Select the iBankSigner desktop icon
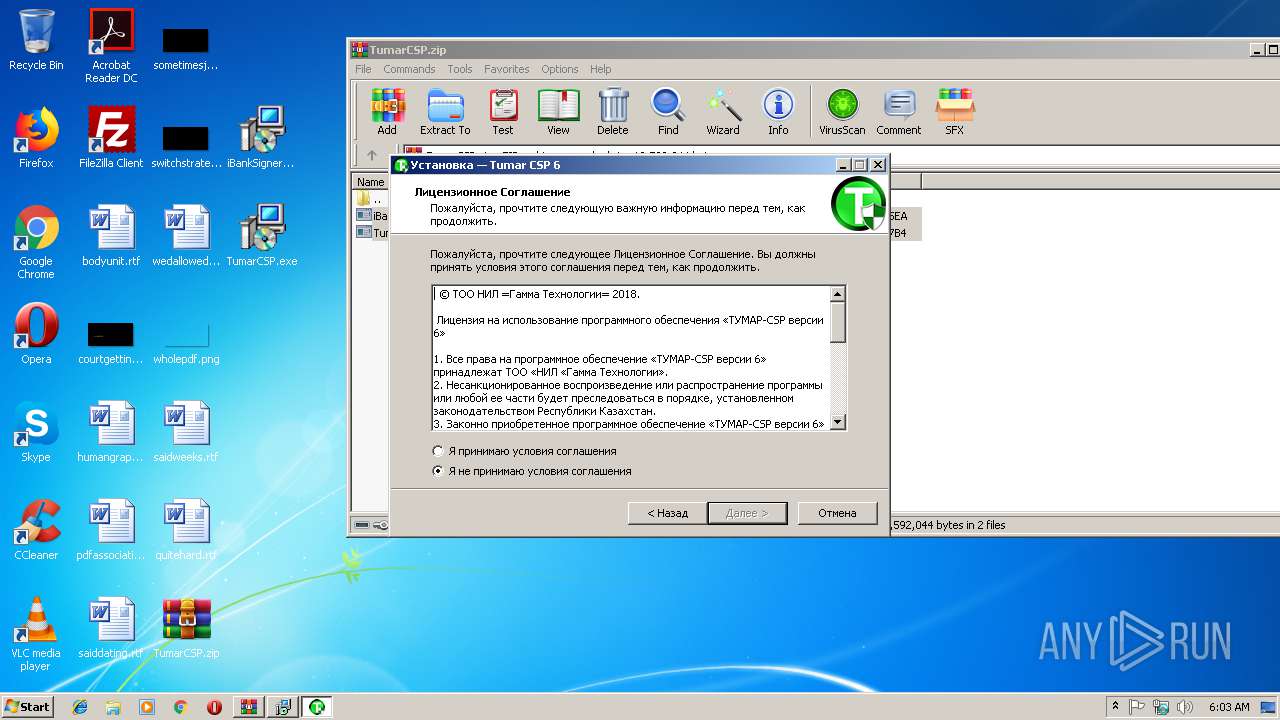1280x720 pixels. 261,138
